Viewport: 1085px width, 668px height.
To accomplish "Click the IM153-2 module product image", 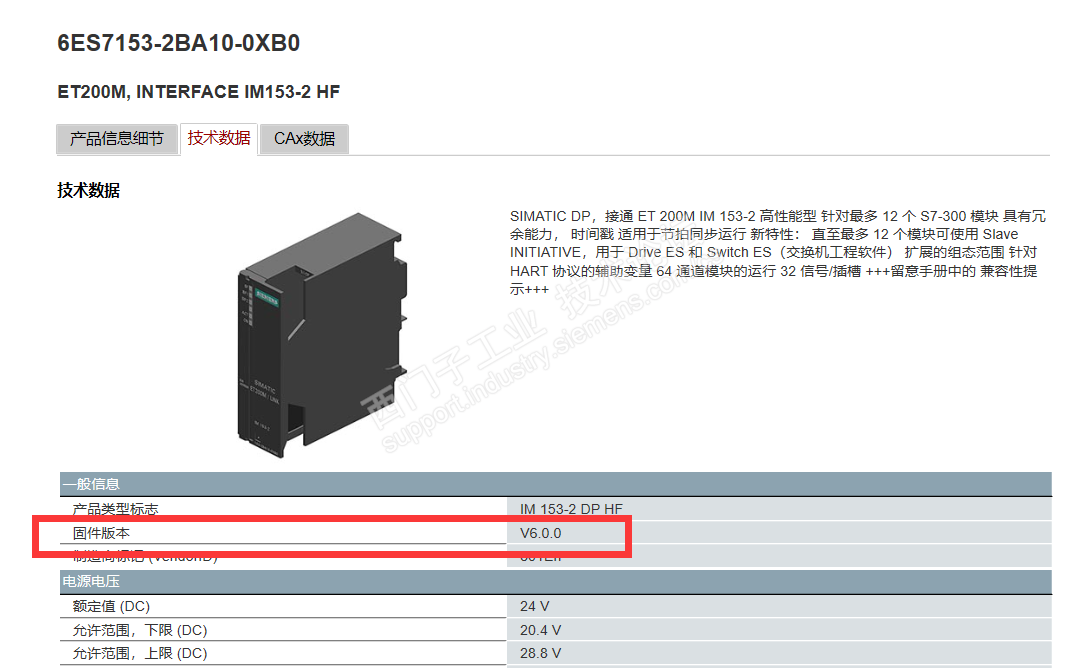I will click(x=322, y=335).
